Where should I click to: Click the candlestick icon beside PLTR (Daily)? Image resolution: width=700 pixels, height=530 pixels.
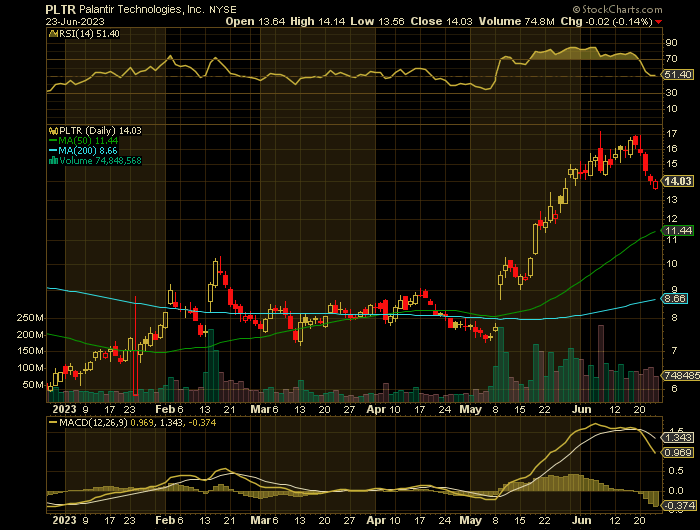(x=53, y=131)
